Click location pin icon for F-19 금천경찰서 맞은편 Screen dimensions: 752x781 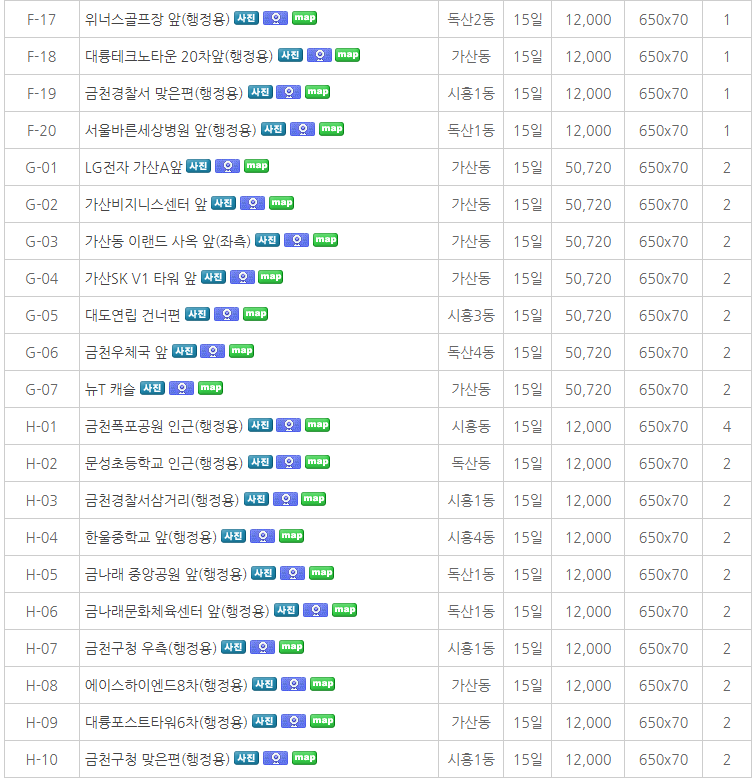click(288, 92)
